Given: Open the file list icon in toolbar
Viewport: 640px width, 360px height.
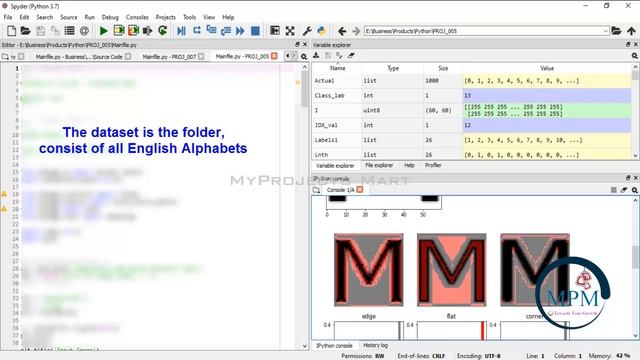Looking at the screenshot, I should pyautogui.click(x=70, y=31).
